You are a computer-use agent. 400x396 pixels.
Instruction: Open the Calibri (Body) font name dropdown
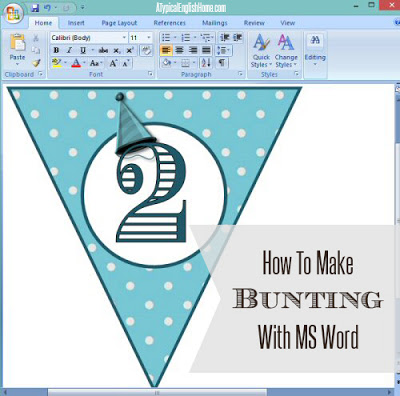(89, 38)
